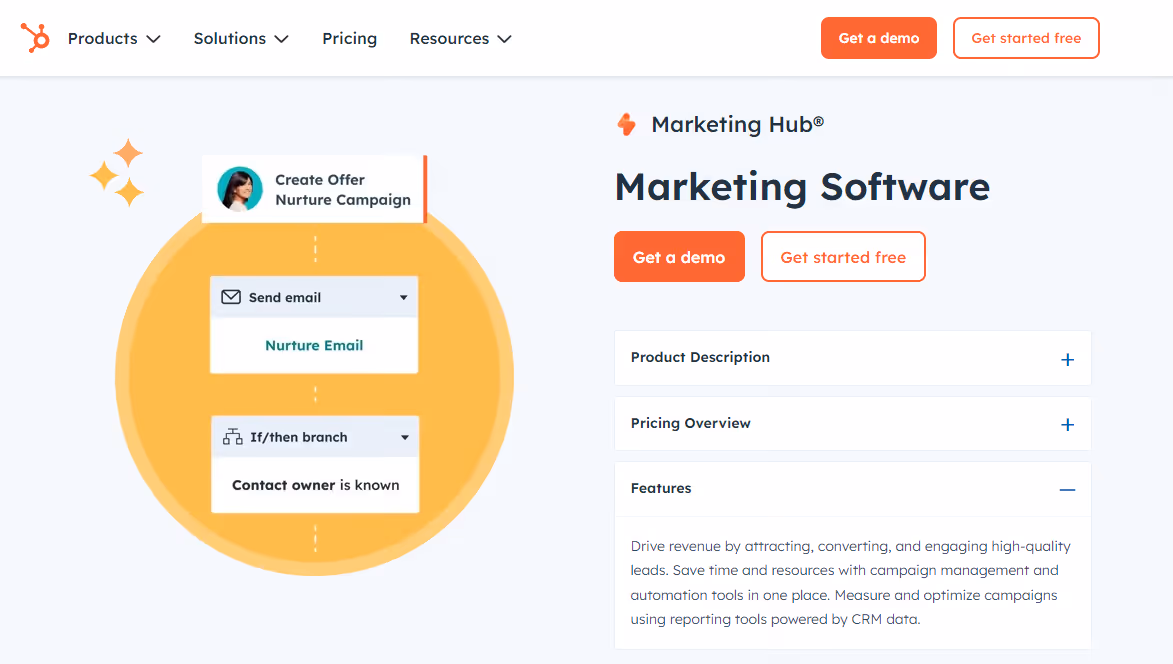The width and height of the screenshot is (1173, 664).
Task: Open the Solutions menu
Action: coord(241,38)
